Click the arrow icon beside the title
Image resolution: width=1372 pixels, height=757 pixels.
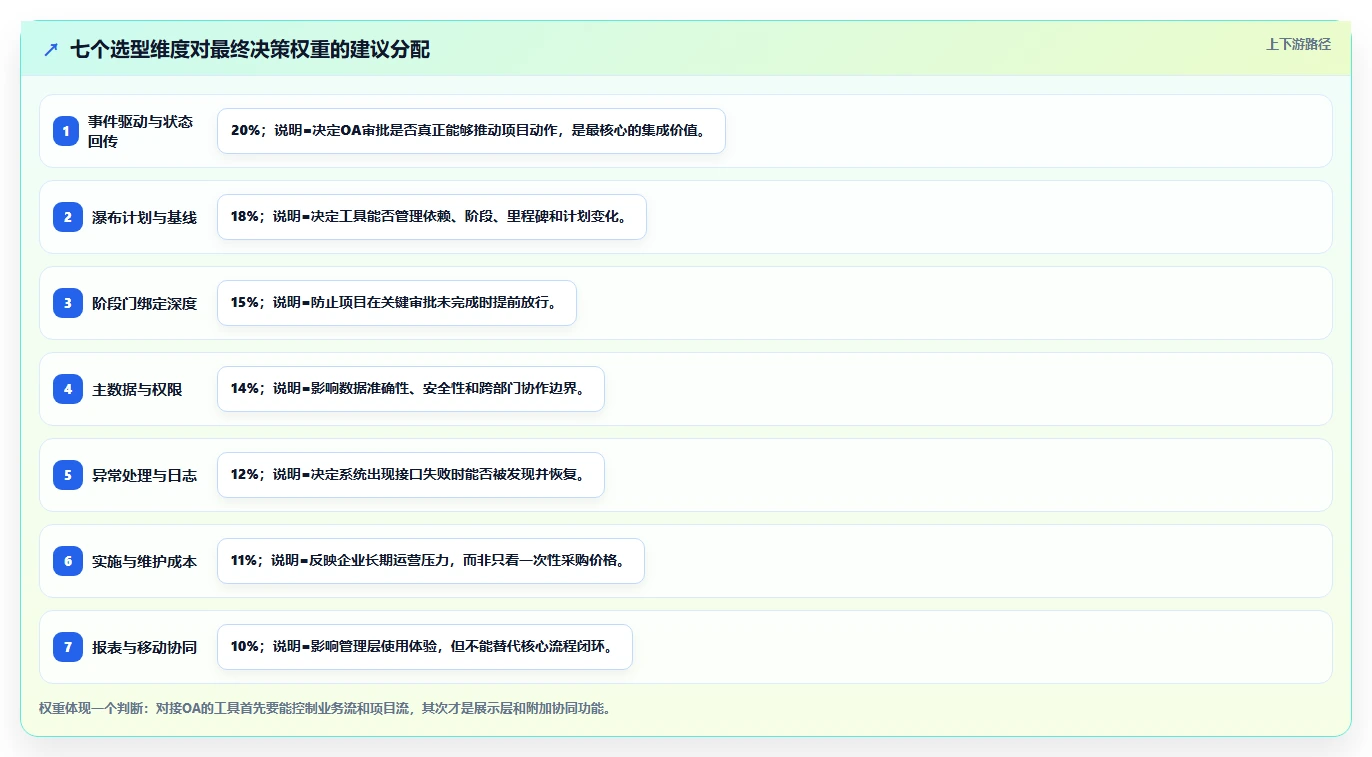(51, 49)
